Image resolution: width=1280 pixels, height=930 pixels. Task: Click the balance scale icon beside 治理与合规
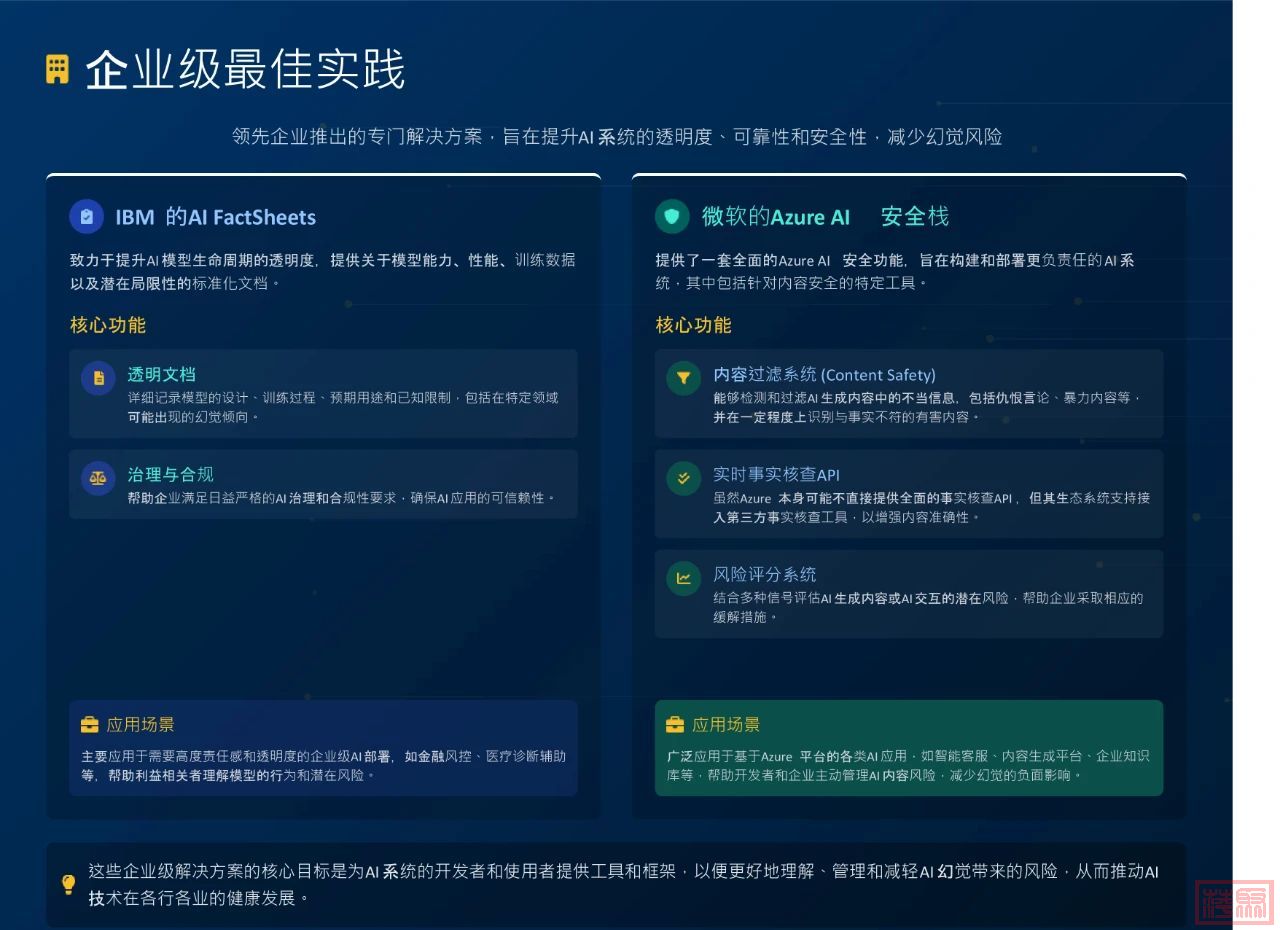coord(98,478)
